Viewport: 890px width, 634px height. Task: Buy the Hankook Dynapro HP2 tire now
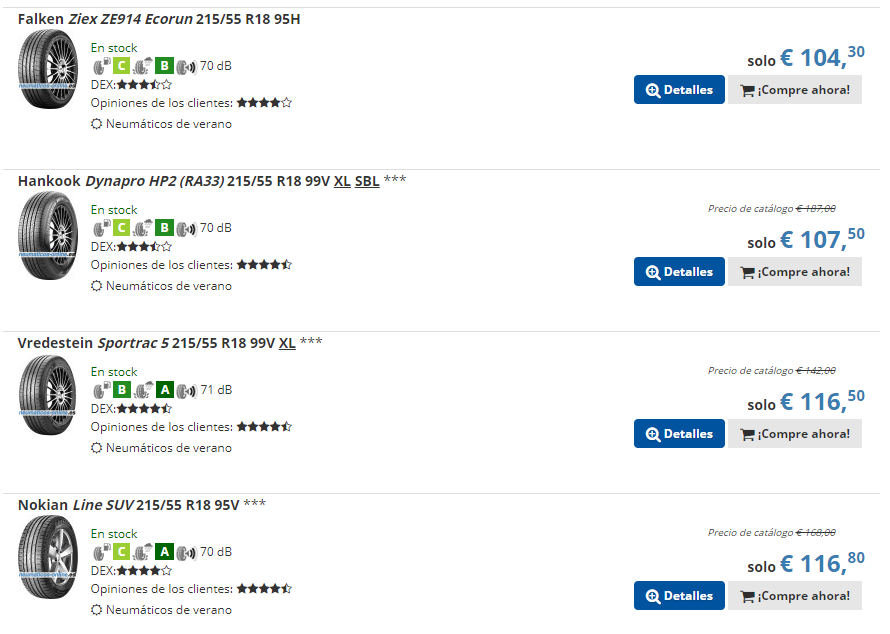coord(795,272)
